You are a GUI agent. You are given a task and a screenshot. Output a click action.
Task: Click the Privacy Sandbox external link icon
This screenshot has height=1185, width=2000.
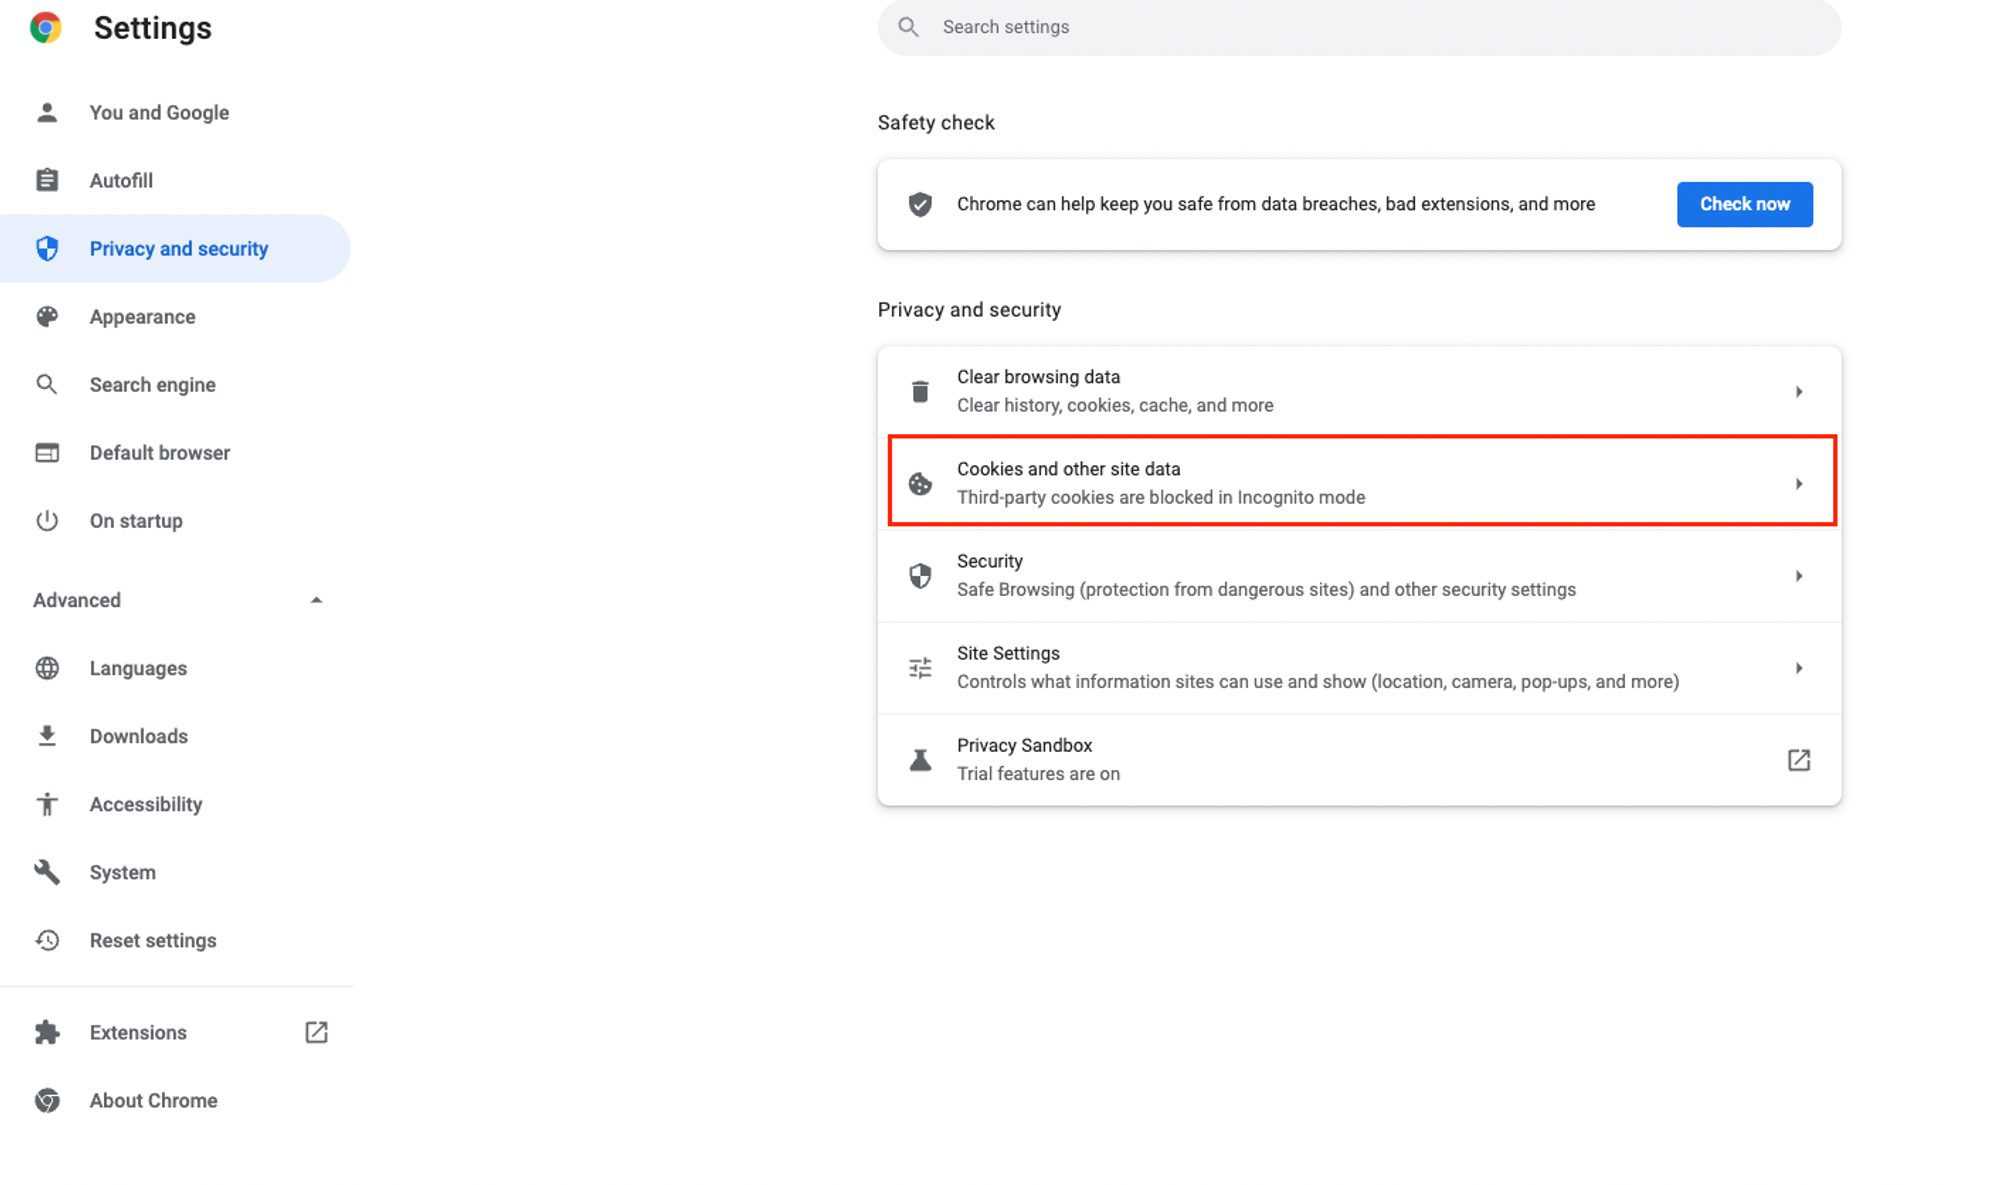point(1798,760)
